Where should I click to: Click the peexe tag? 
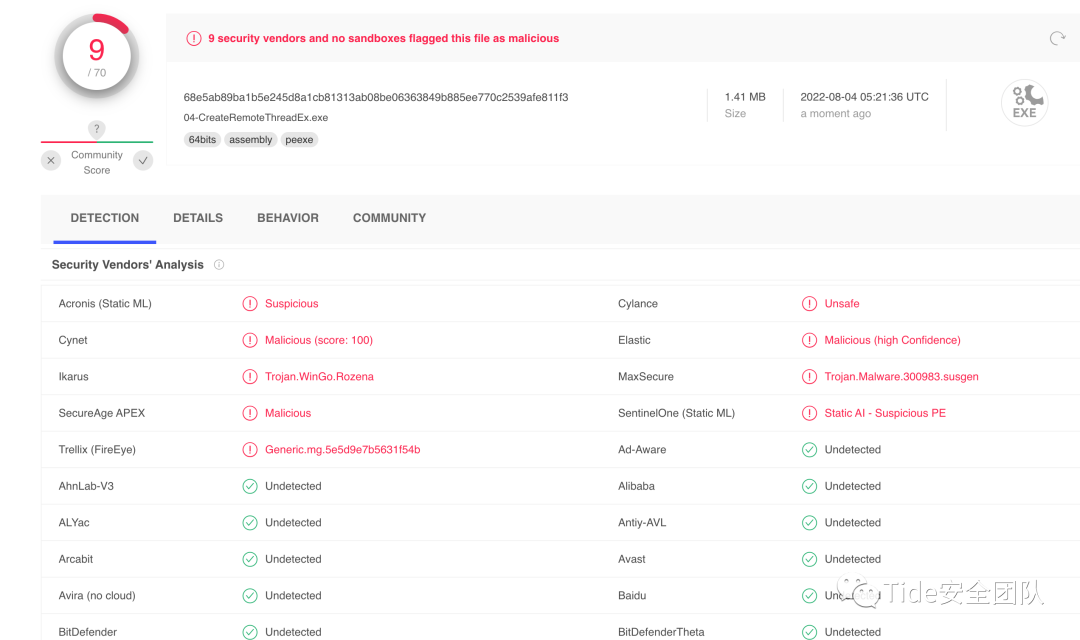pos(299,140)
